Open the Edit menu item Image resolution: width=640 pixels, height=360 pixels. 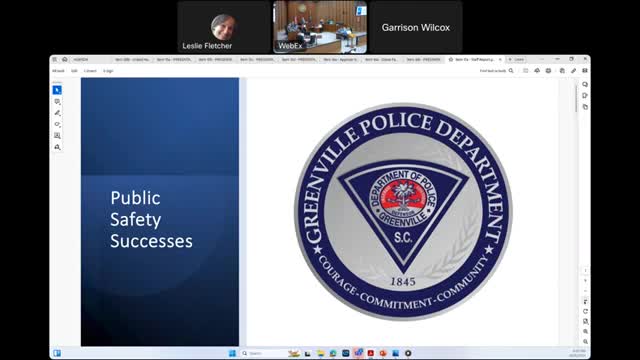[74, 71]
